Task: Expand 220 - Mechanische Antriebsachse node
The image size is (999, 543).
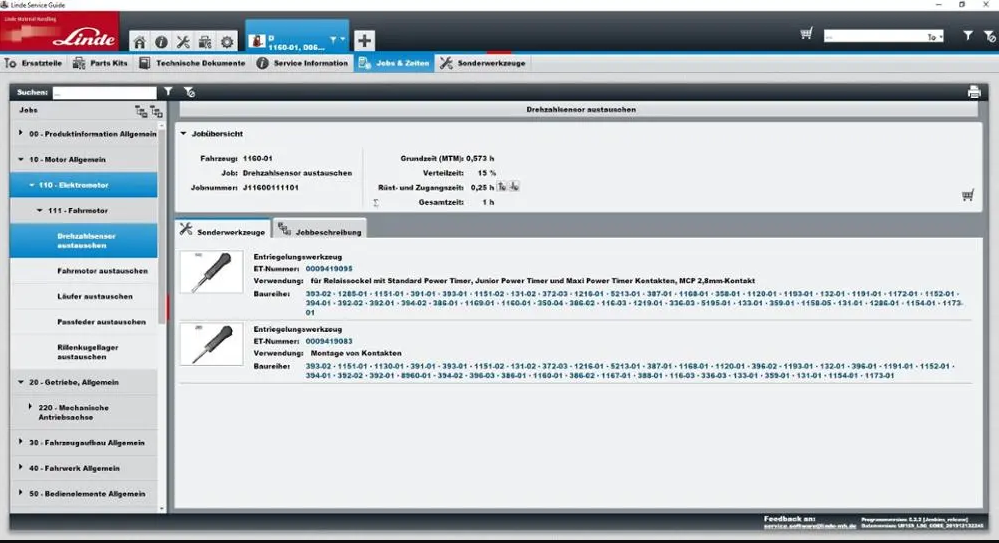Action: 30,408
